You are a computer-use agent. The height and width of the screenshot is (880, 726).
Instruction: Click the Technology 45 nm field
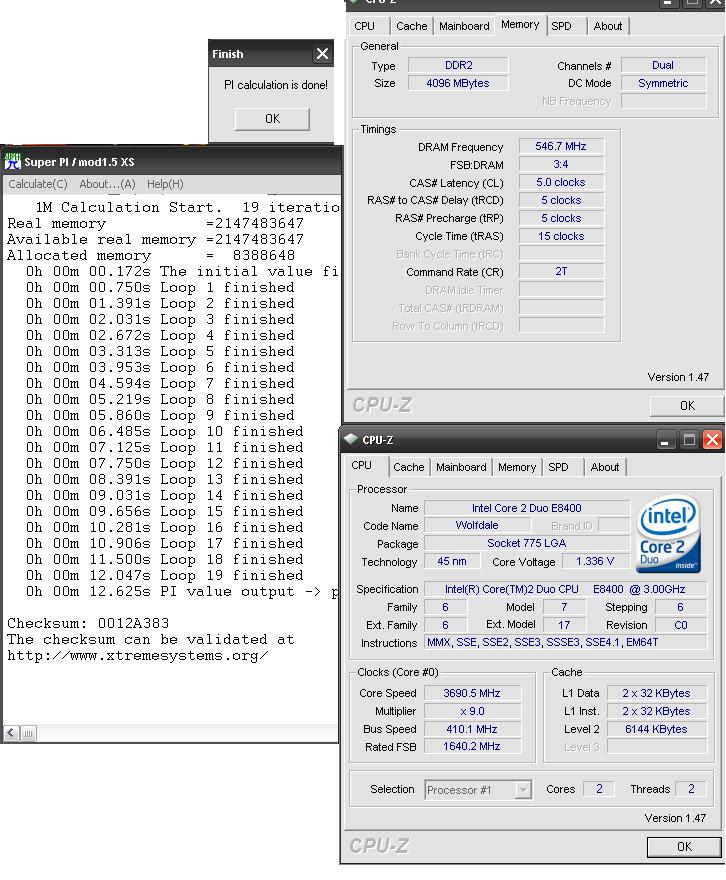click(x=452, y=561)
